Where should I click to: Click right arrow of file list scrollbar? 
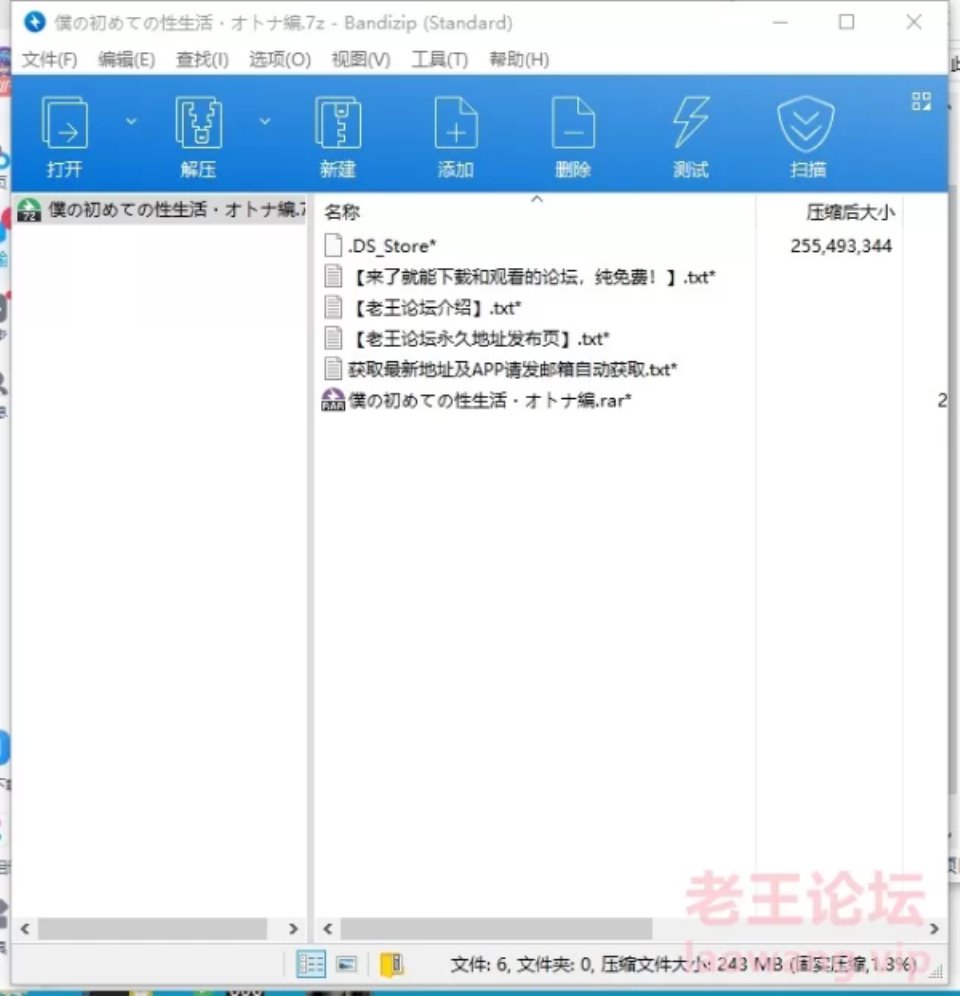click(x=934, y=929)
